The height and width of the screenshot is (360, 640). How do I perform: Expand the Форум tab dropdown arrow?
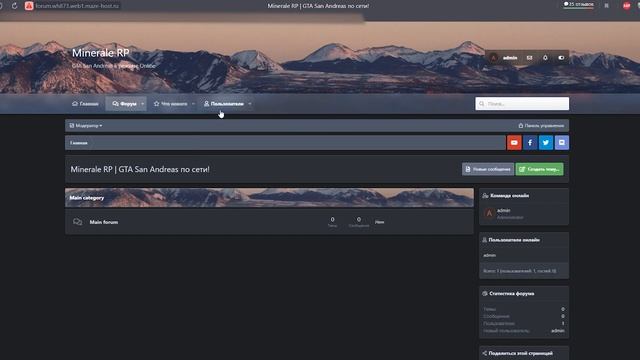click(x=142, y=104)
